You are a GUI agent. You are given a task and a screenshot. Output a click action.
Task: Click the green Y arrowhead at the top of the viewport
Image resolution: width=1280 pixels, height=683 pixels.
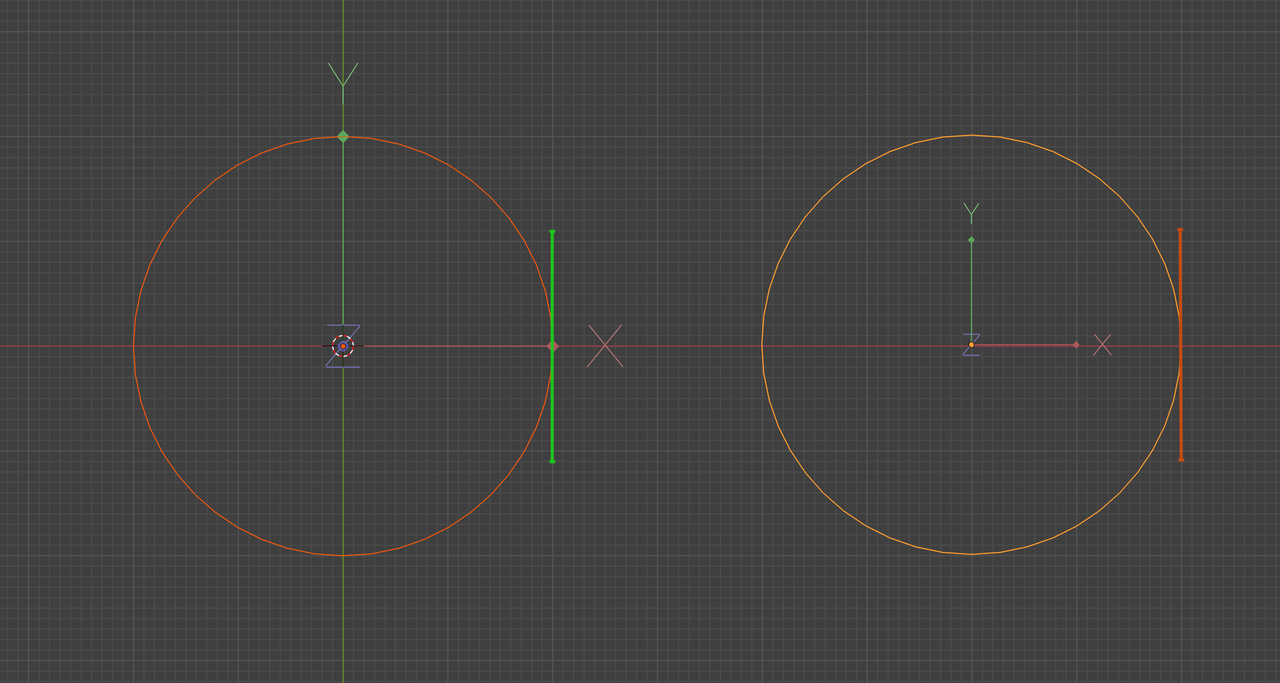[343, 72]
